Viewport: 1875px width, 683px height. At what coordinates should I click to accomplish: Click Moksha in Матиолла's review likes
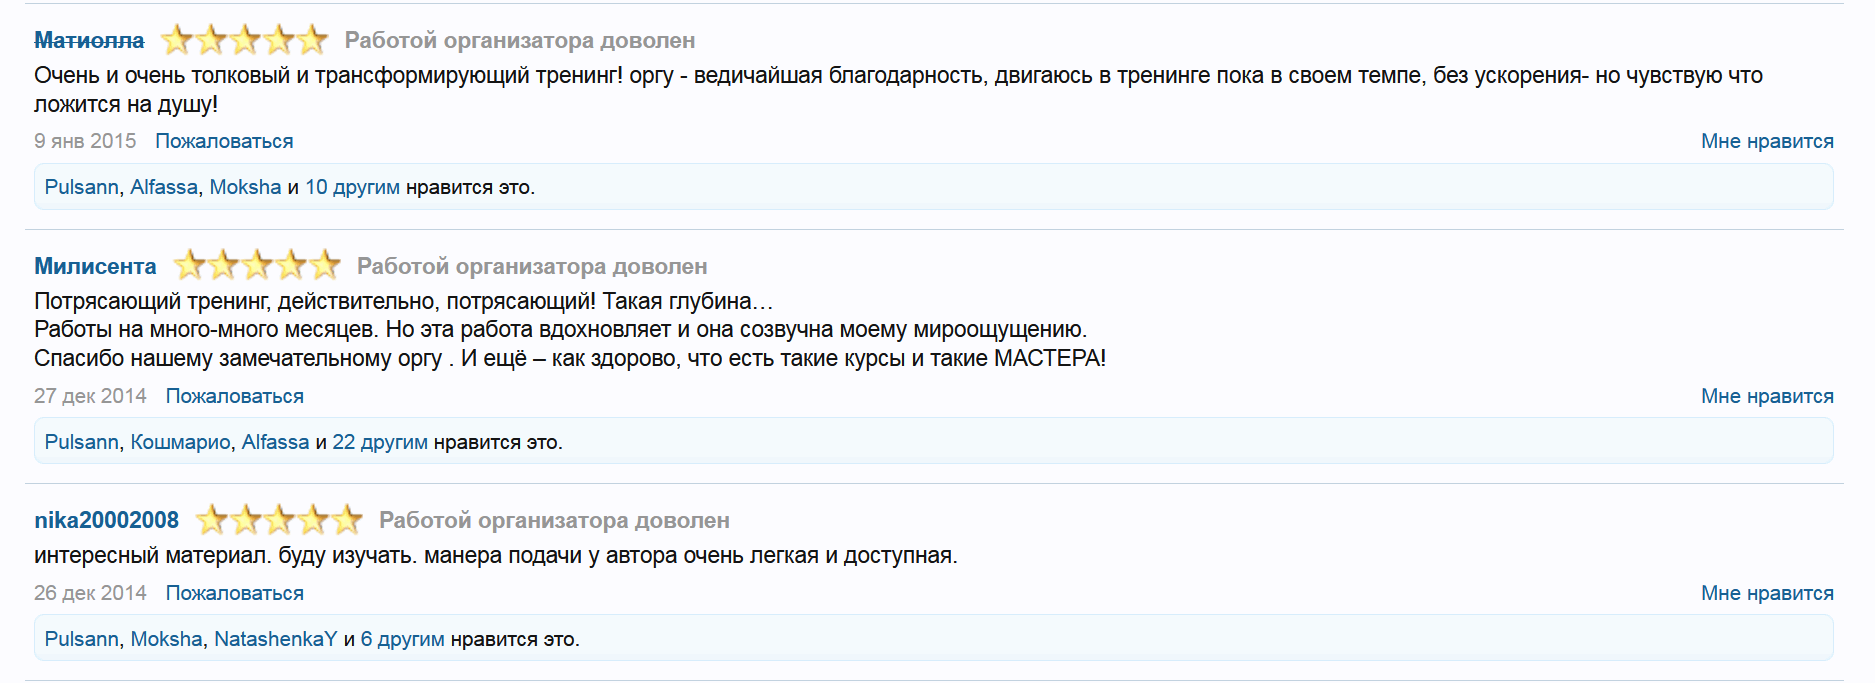tap(245, 187)
